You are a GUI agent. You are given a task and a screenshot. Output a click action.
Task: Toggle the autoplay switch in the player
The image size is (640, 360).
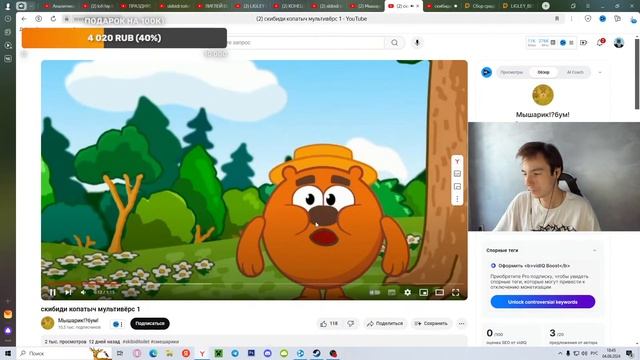click(375, 292)
